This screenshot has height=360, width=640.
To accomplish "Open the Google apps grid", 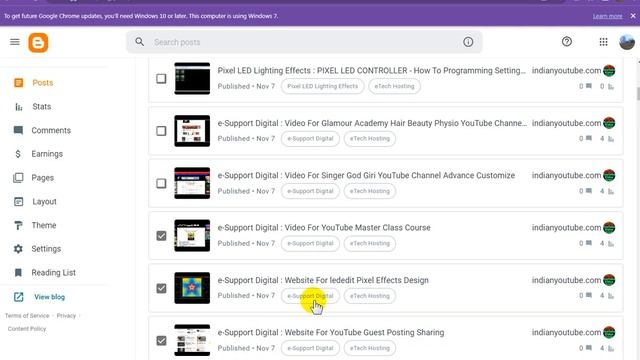I will tap(603, 42).
